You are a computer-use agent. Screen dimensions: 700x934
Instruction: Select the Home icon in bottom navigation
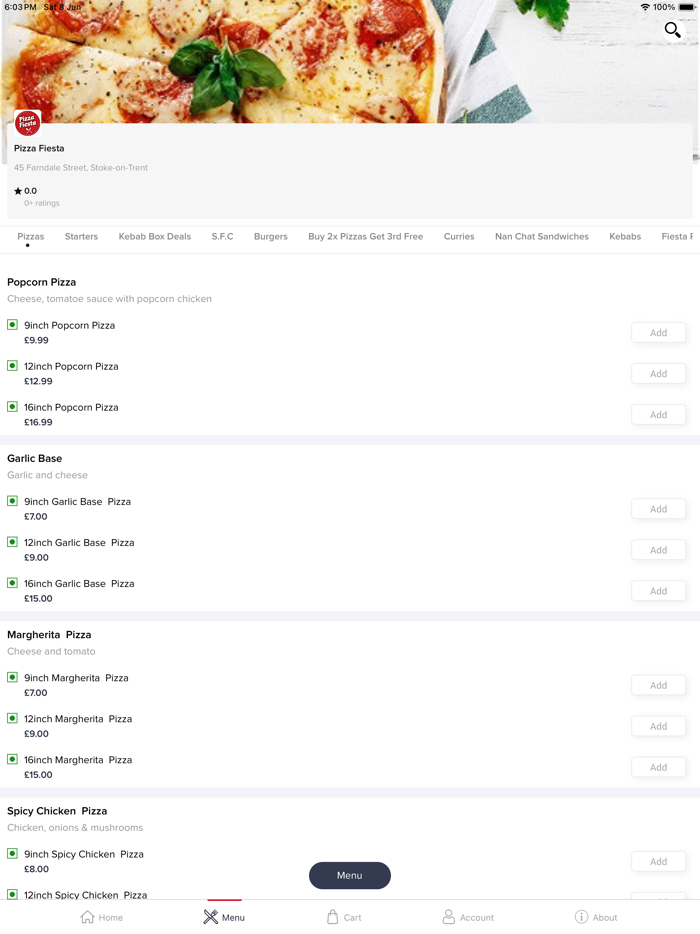(101, 916)
